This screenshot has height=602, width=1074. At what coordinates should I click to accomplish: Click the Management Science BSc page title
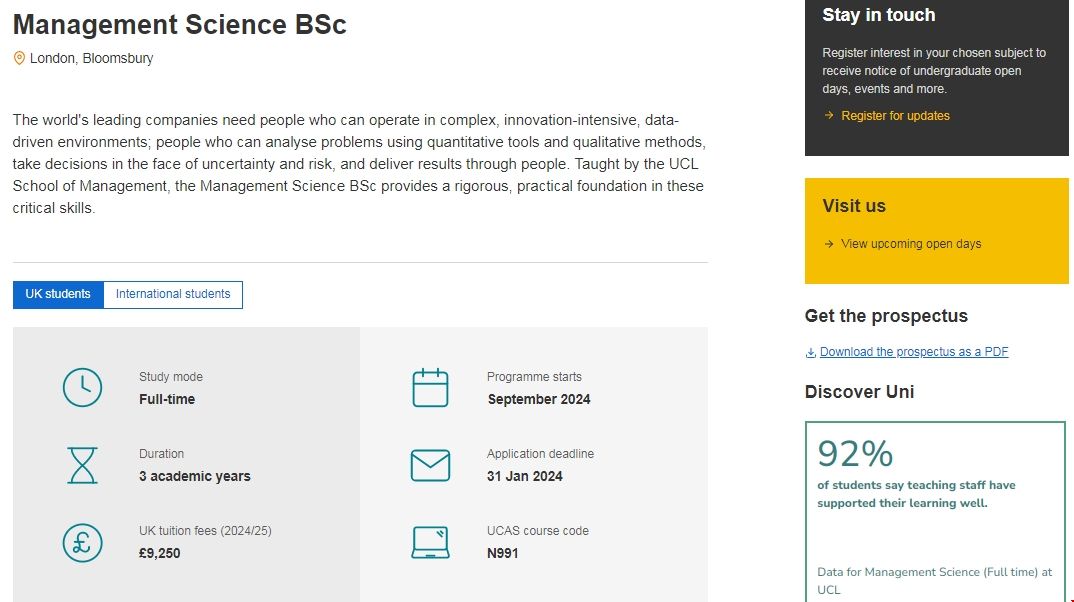(x=180, y=24)
